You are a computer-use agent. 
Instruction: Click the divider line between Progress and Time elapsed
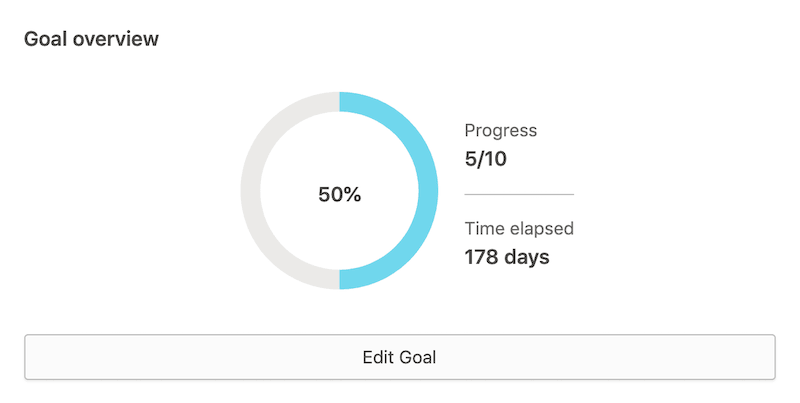pyautogui.click(x=519, y=193)
